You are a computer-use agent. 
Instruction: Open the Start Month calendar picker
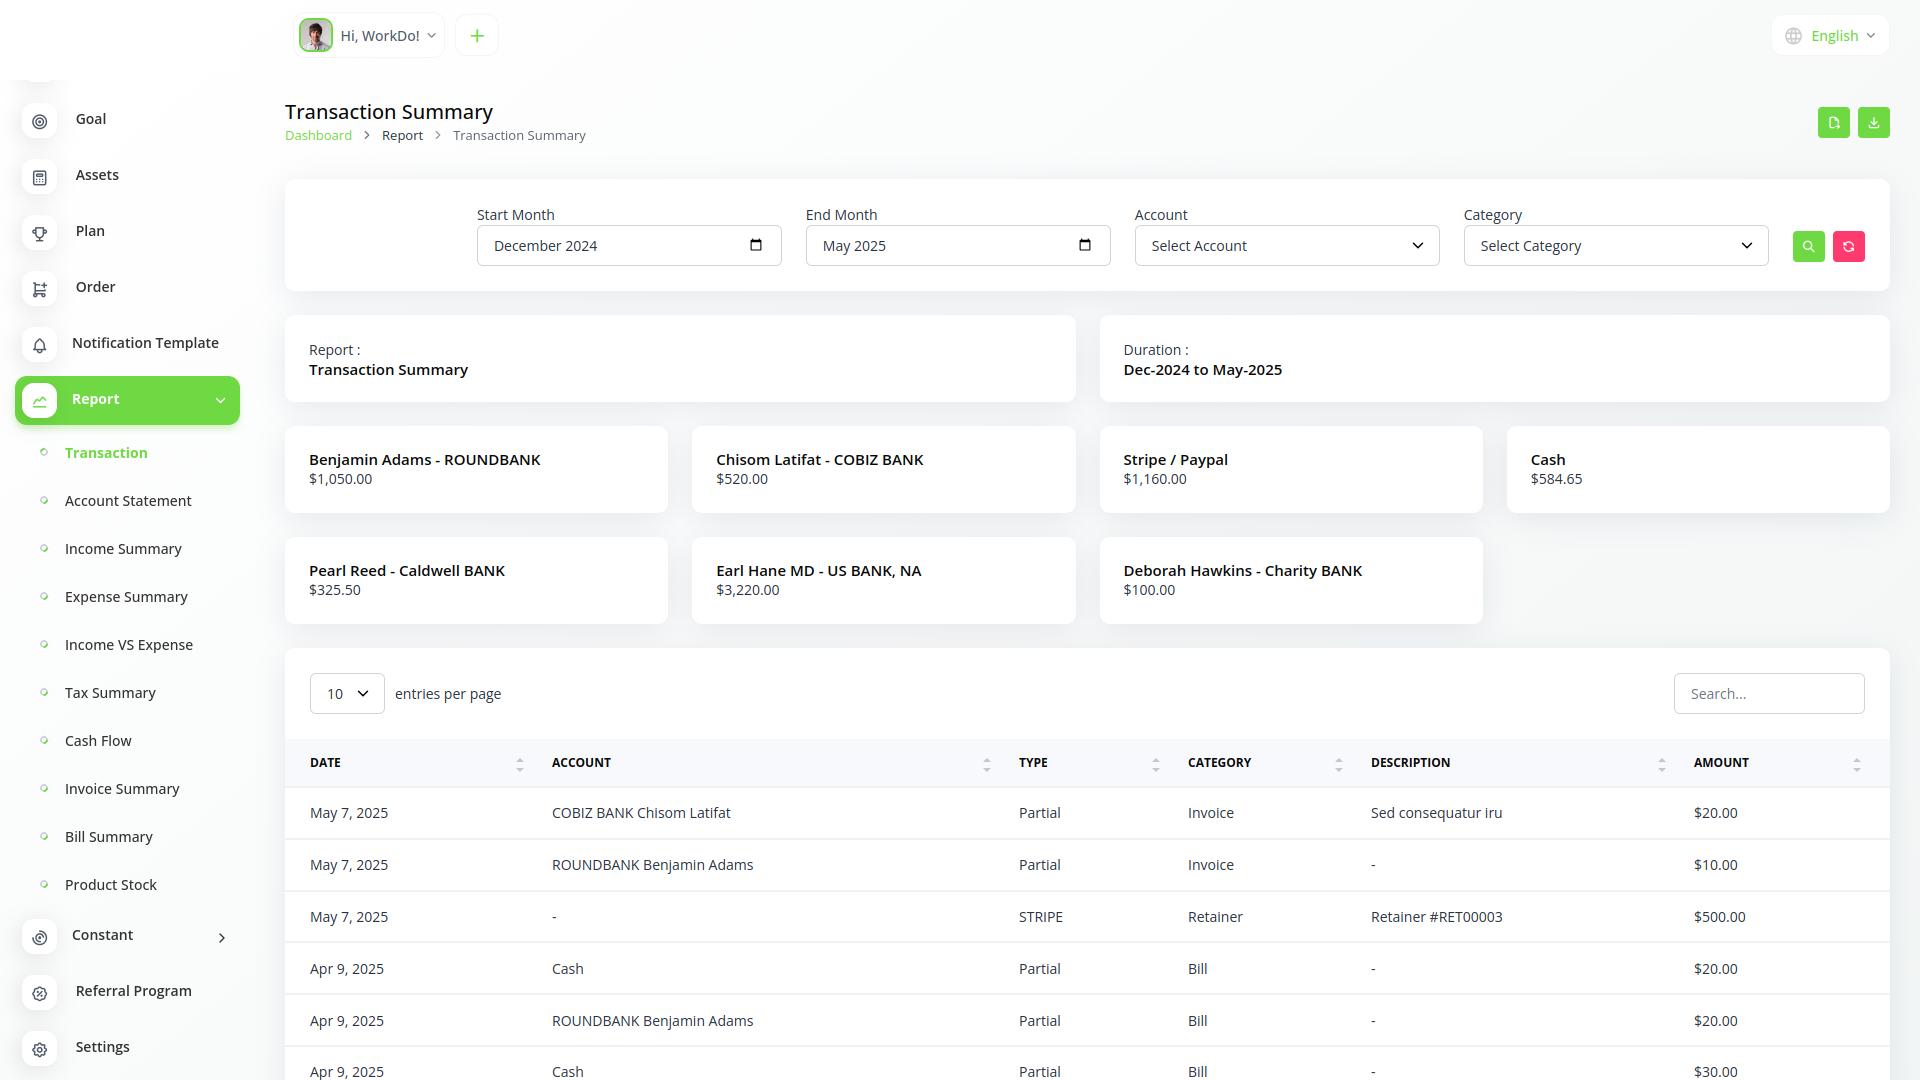(x=756, y=245)
